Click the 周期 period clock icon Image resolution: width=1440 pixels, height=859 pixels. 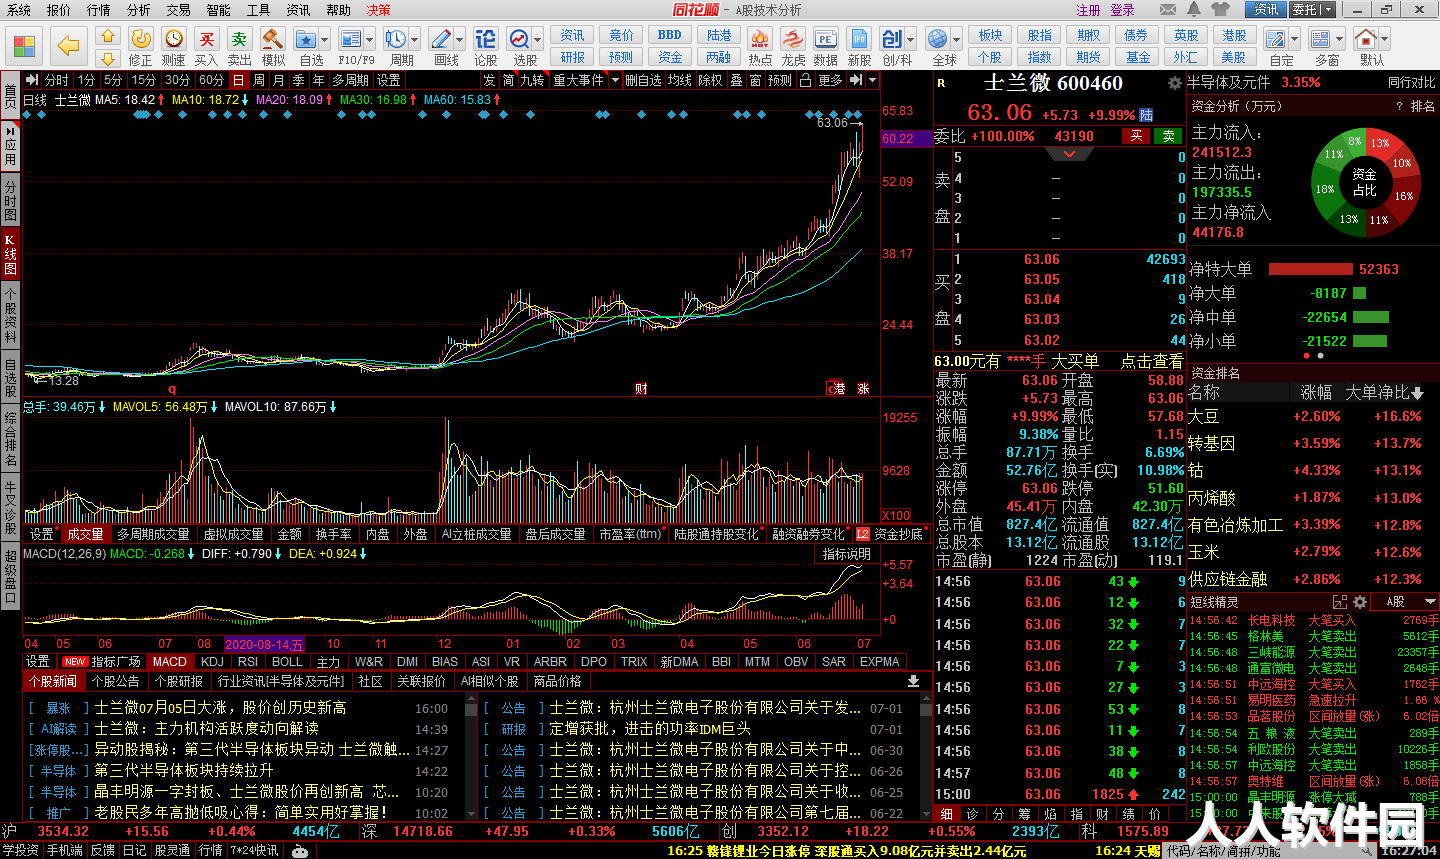click(x=396, y=39)
